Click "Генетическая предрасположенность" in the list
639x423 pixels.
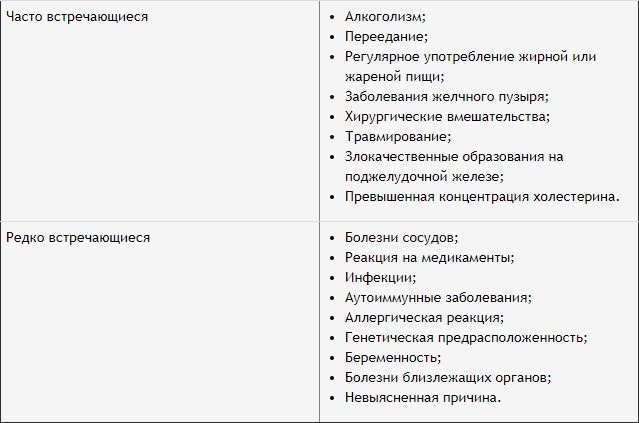(x=465, y=337)
